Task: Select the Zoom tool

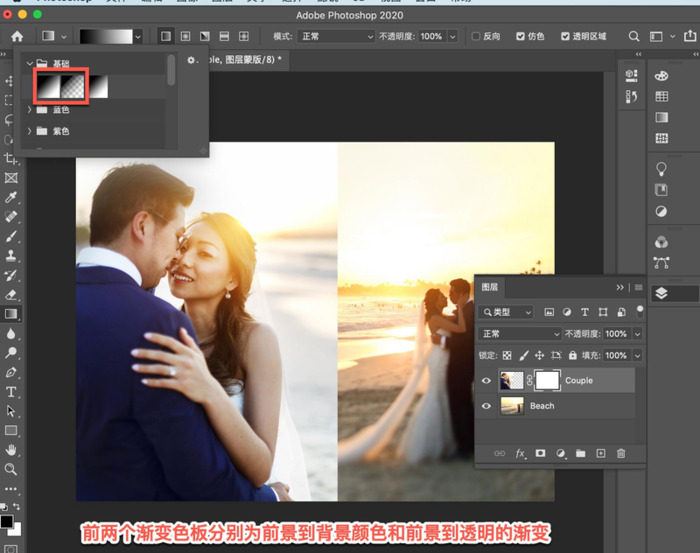Action: (x=11, y=468)
